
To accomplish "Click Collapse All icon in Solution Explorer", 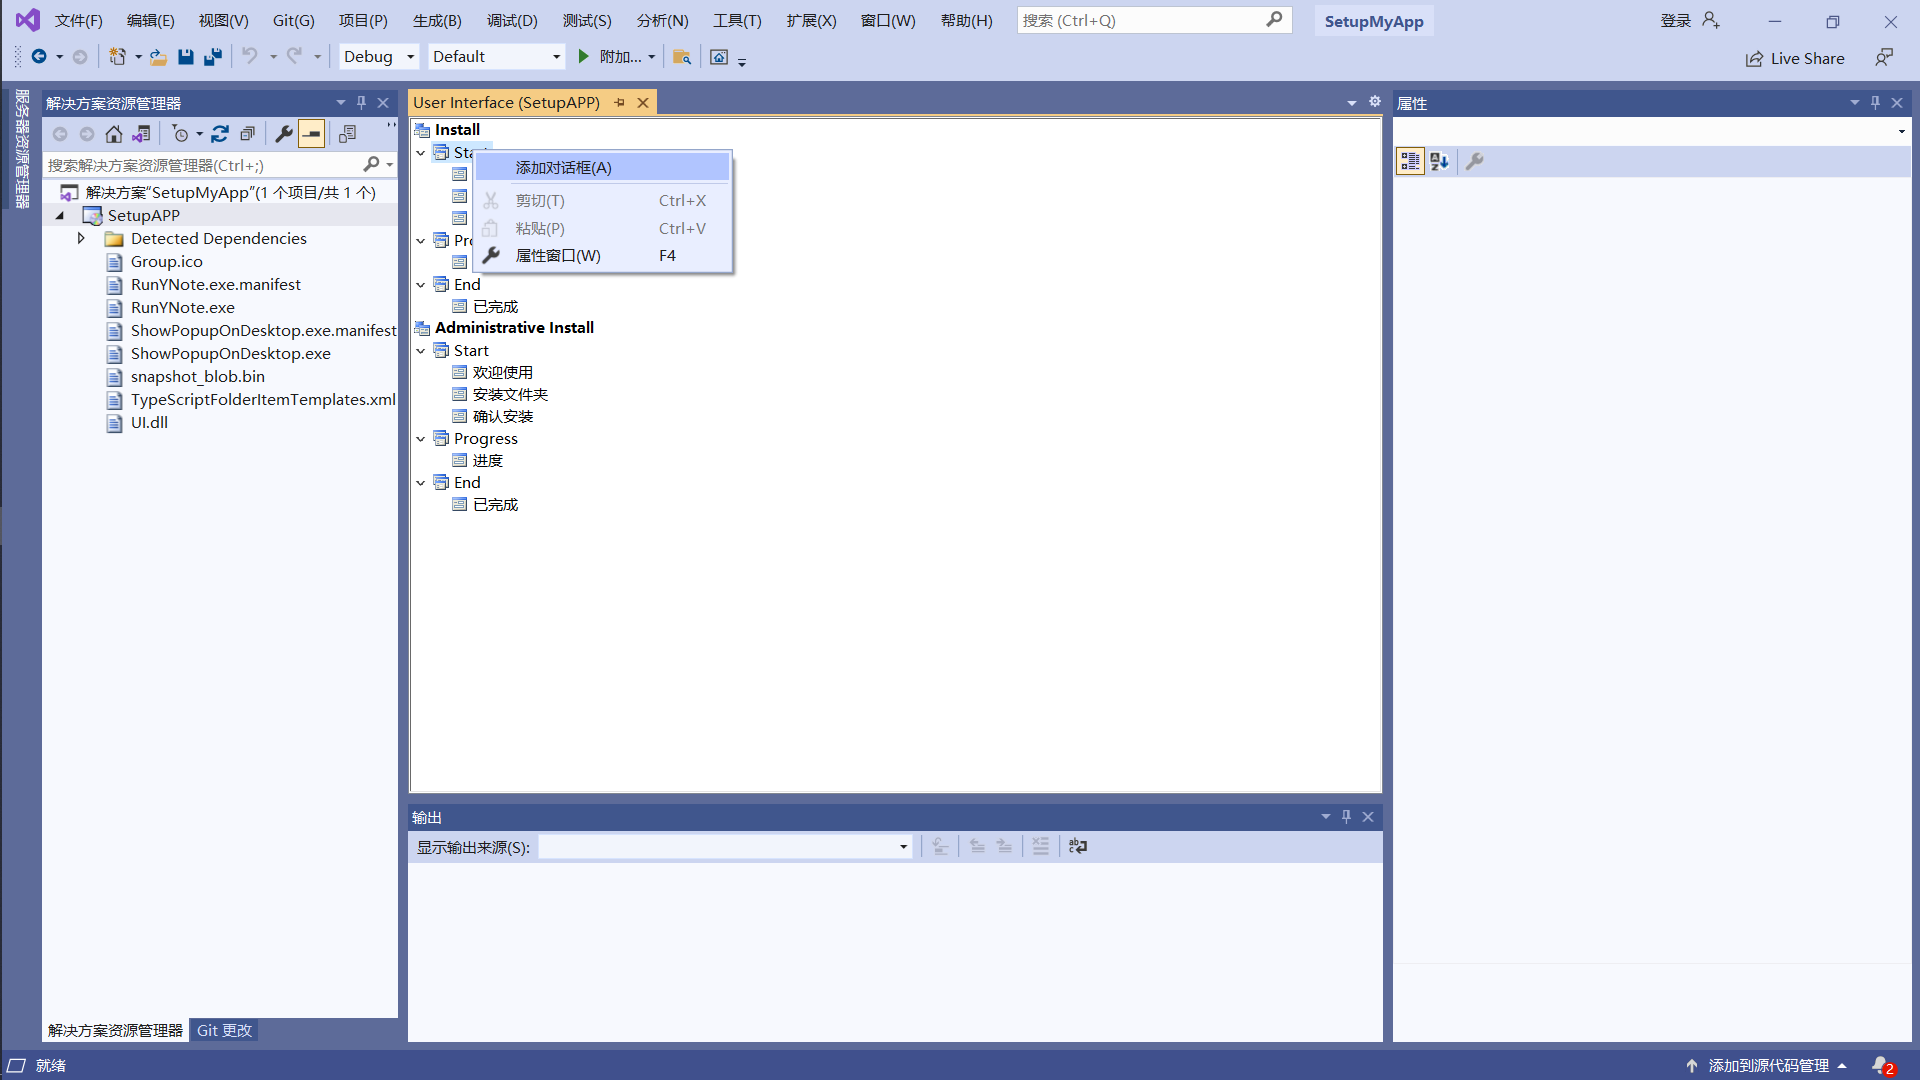I will [x=248, y=134].
